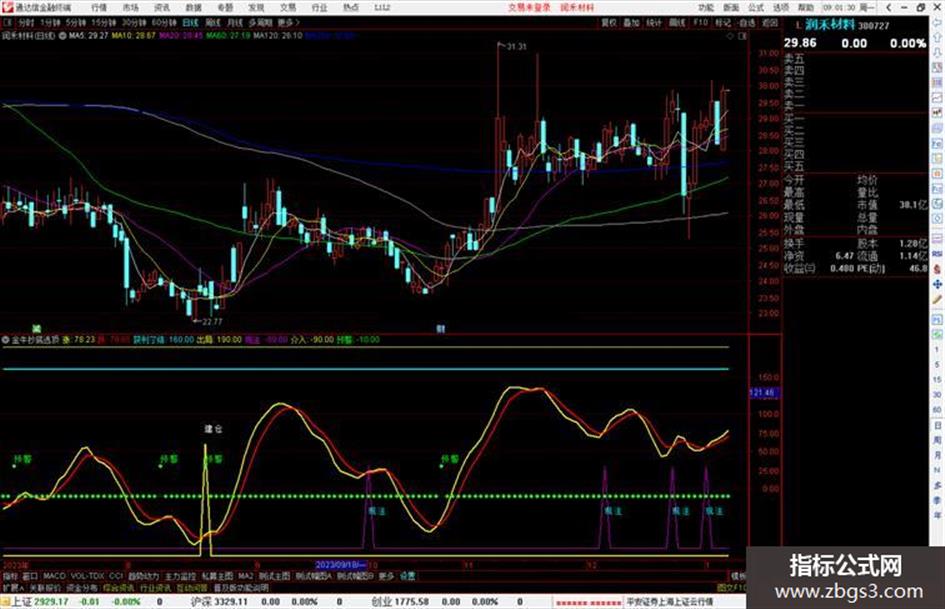This screenshot has width=945, height=609.
Task: Click 沪深 index value 3329.11
Action: pyautogui.click(x=231, y=602)
